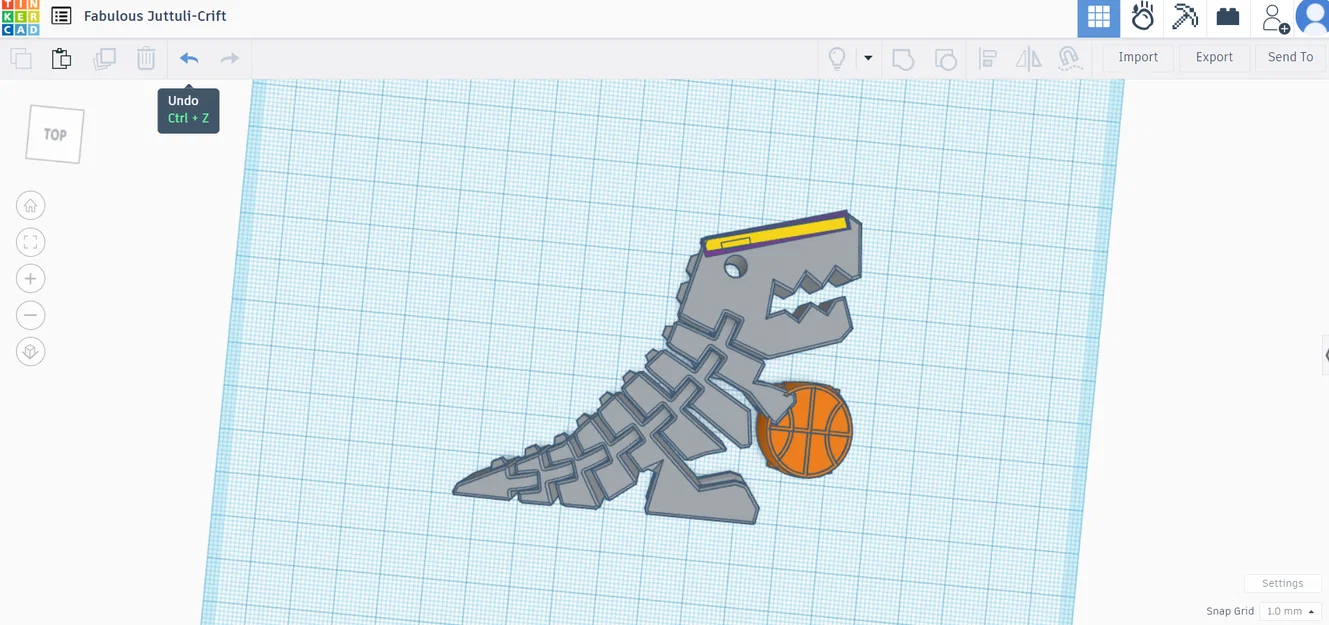Paste the copied shape
This screenshot has height=625, width=1329.
pos(61,58)
